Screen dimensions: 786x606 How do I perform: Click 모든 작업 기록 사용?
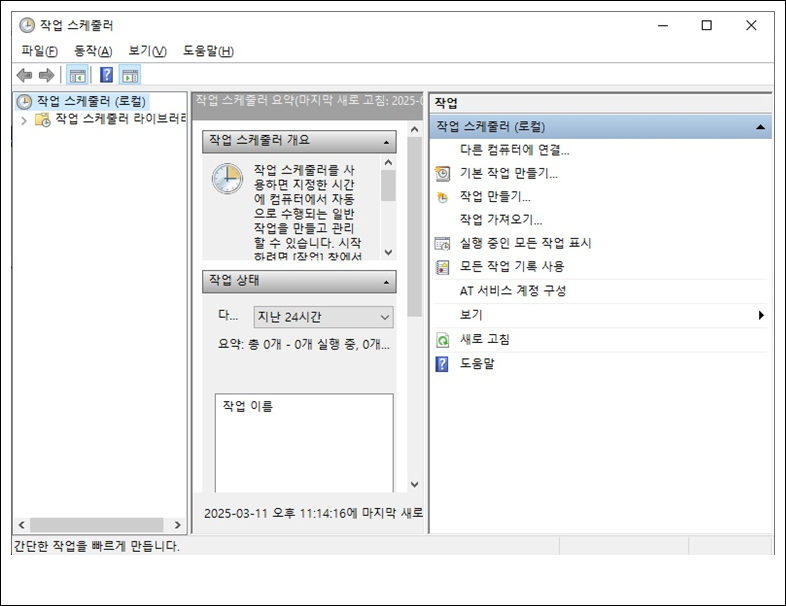(x=512, y=266)
